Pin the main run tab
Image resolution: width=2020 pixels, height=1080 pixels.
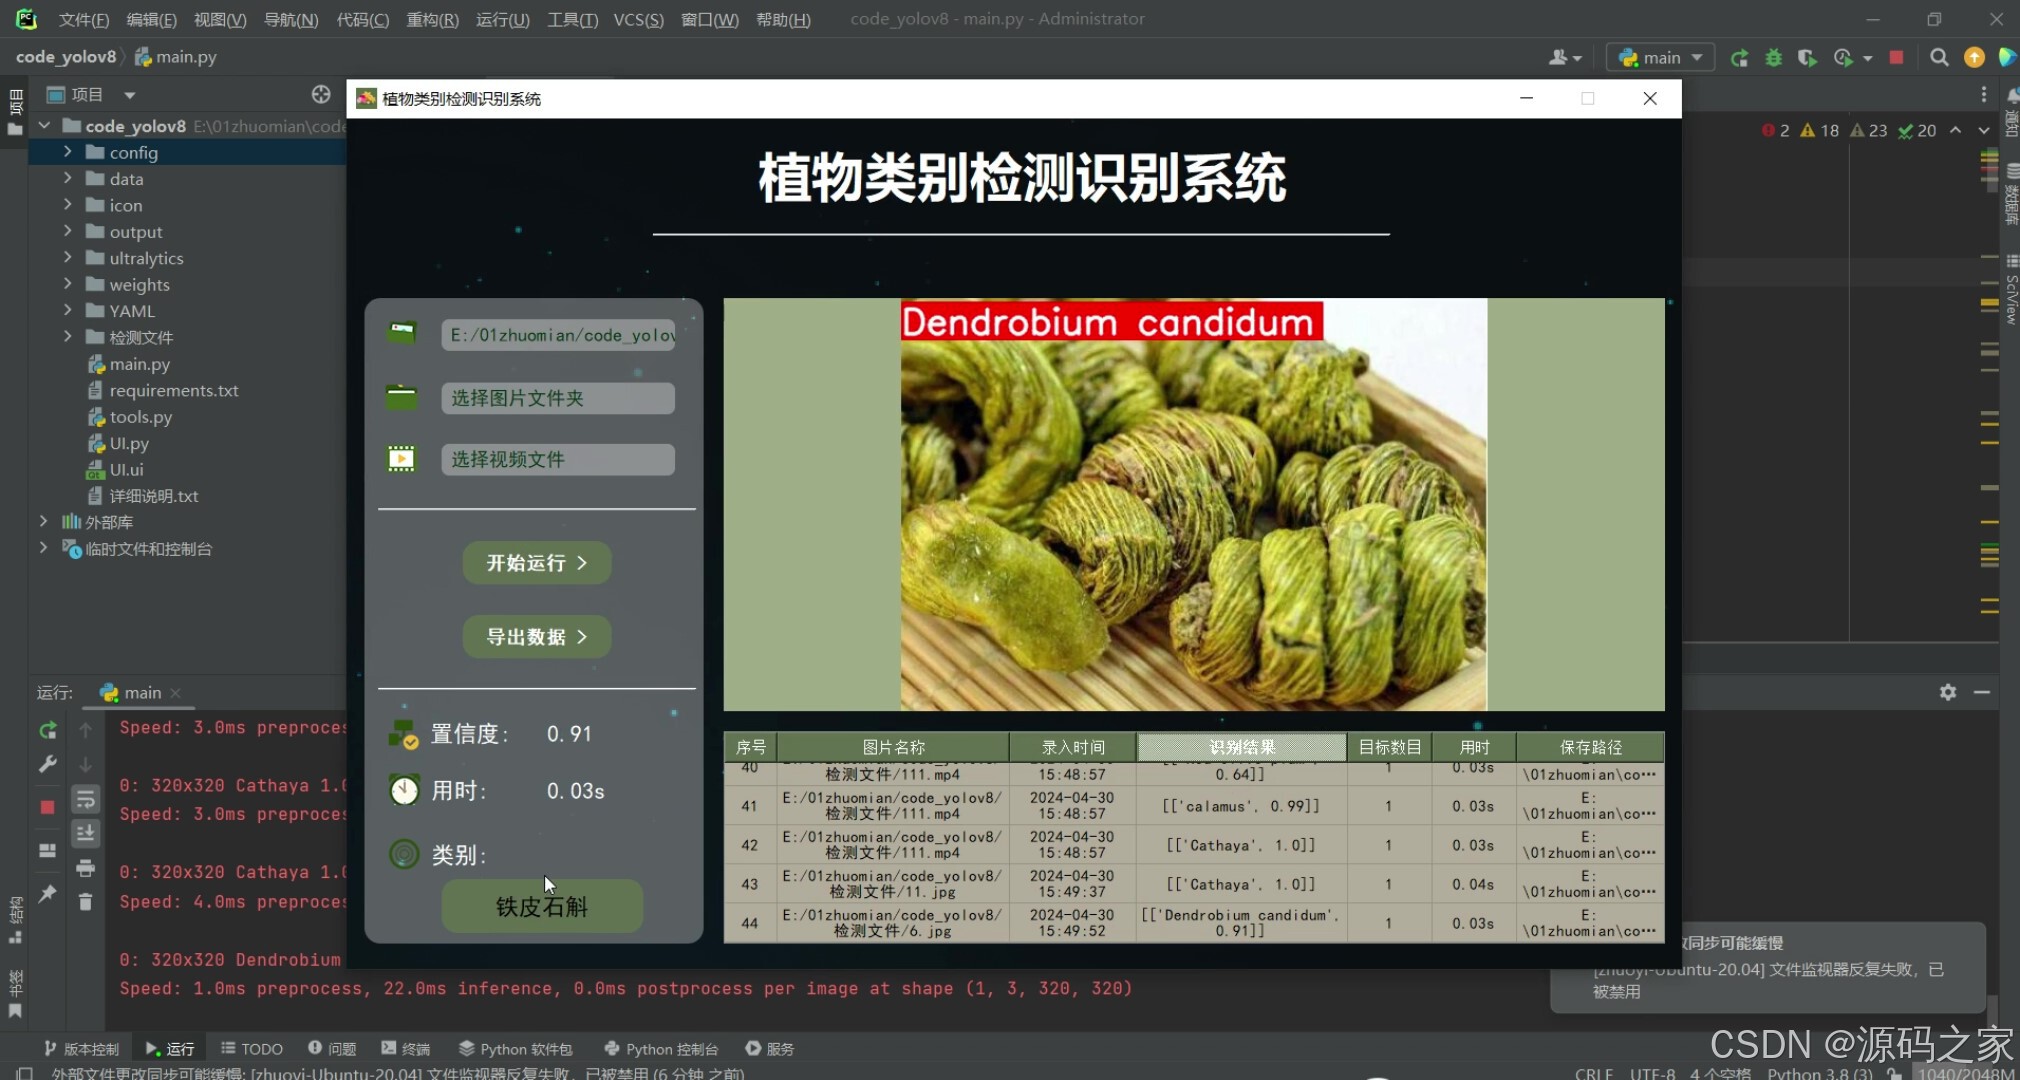click(x=47, y=893)
